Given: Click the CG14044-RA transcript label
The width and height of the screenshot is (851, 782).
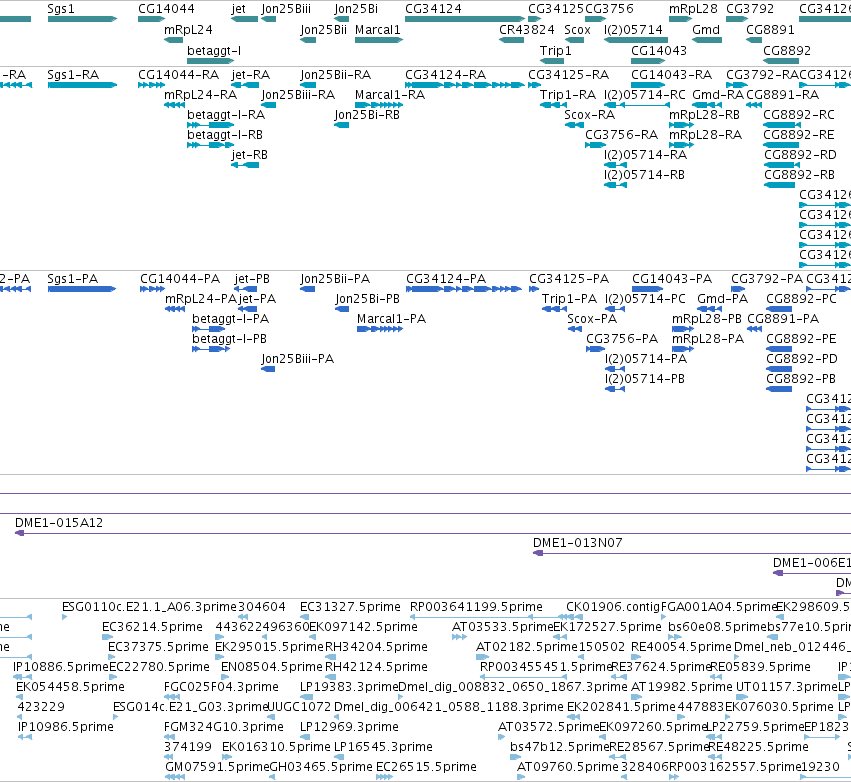Looking at the screenshot, I should (179, 74).
